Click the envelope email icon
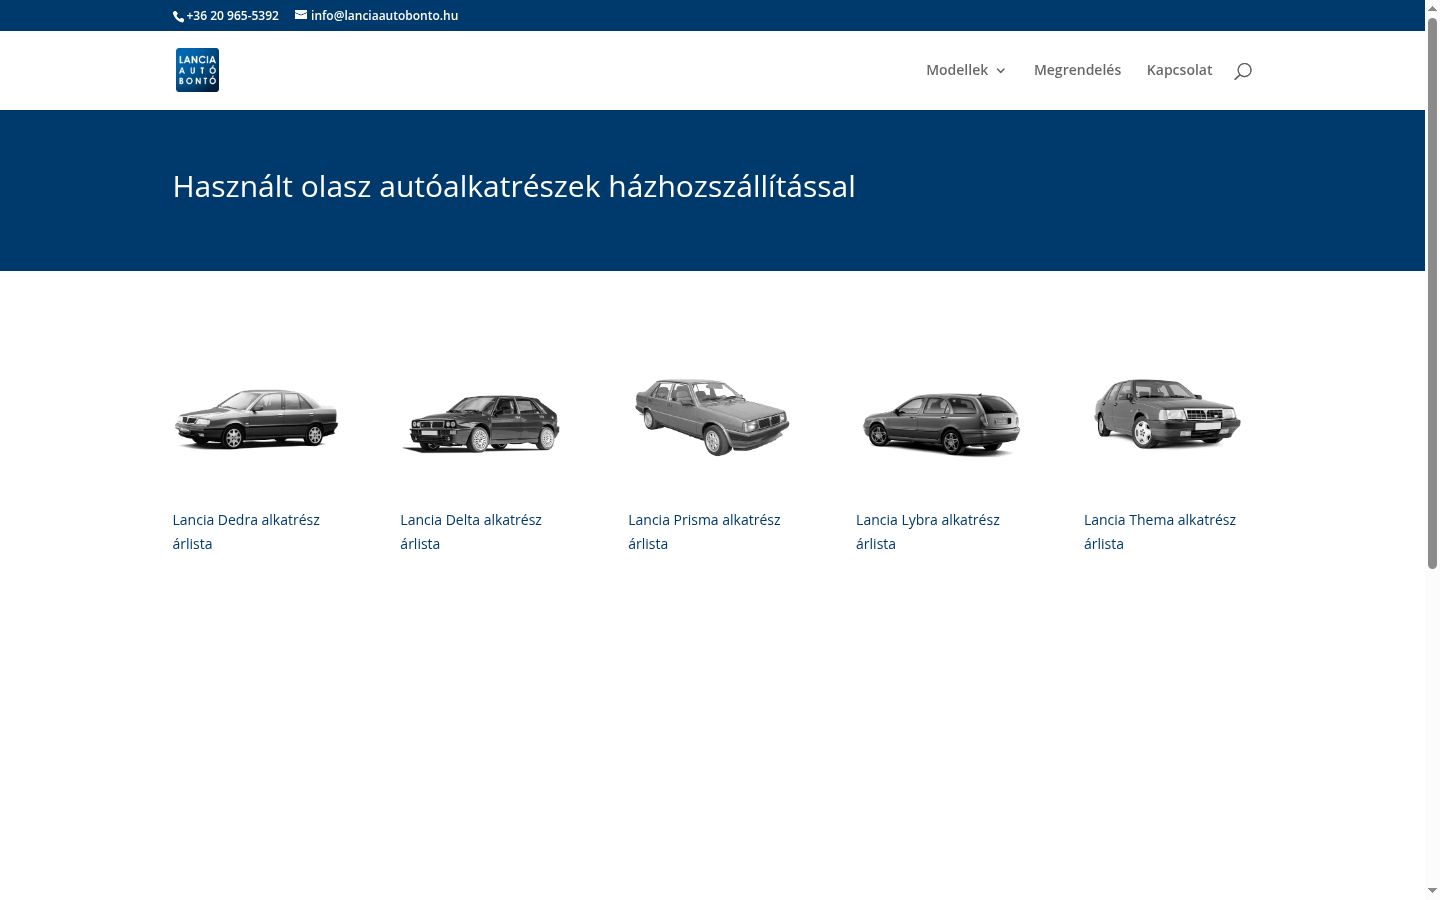Viewport: 1440px width, 900px height. [x=301, y=15]
